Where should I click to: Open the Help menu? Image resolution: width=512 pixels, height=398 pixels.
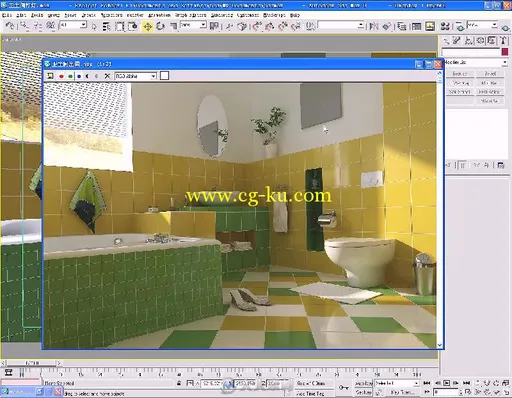pos(295,15)
